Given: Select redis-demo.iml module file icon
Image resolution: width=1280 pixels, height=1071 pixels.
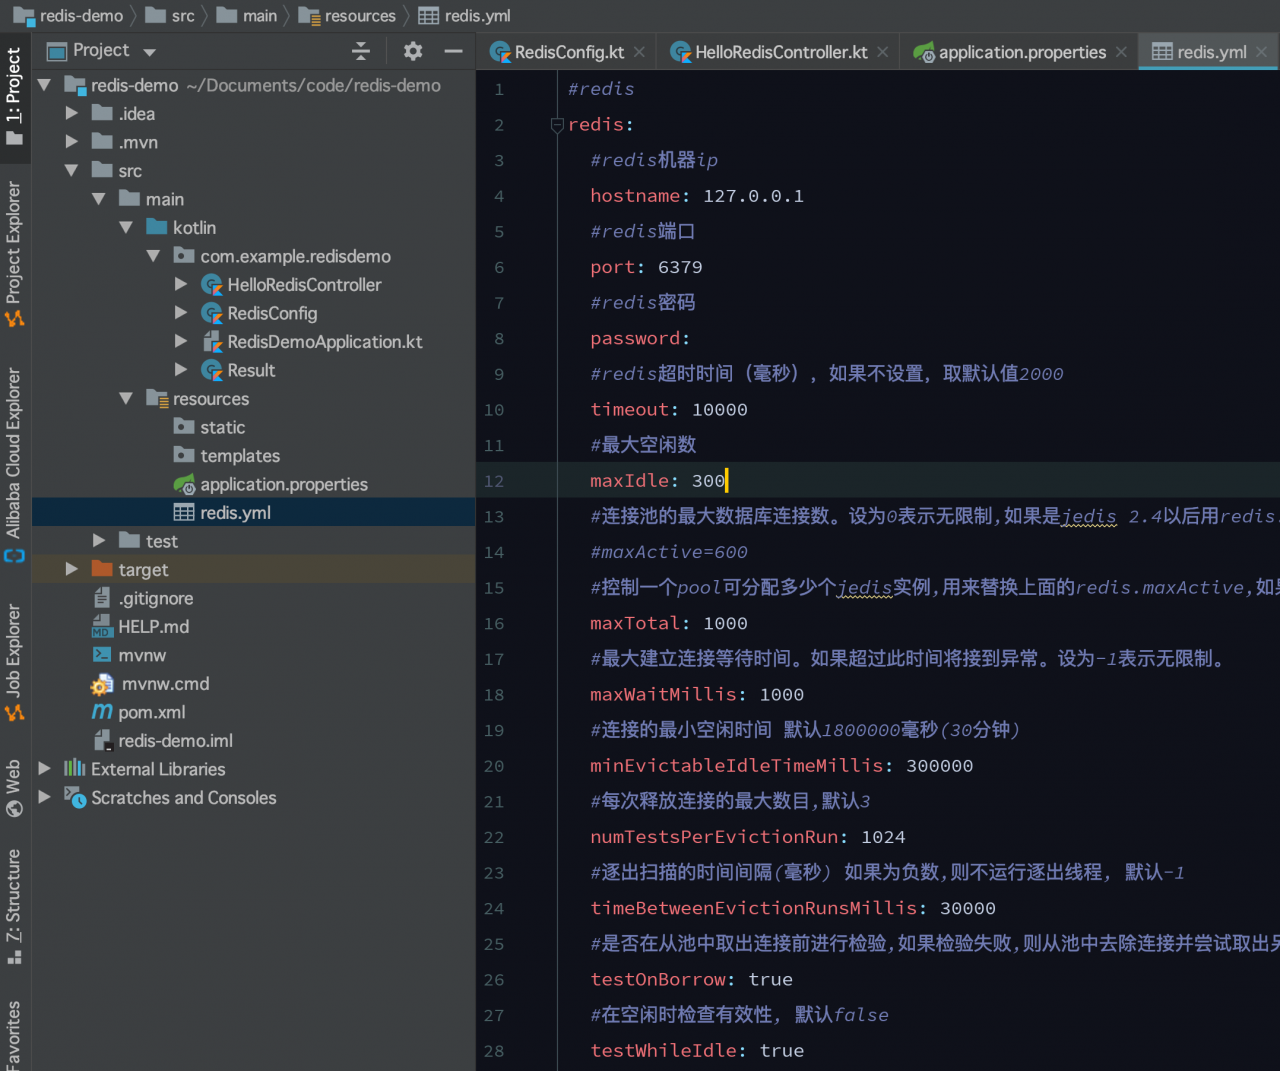Looking at the screenshot, I should click(x=102, y=740).
